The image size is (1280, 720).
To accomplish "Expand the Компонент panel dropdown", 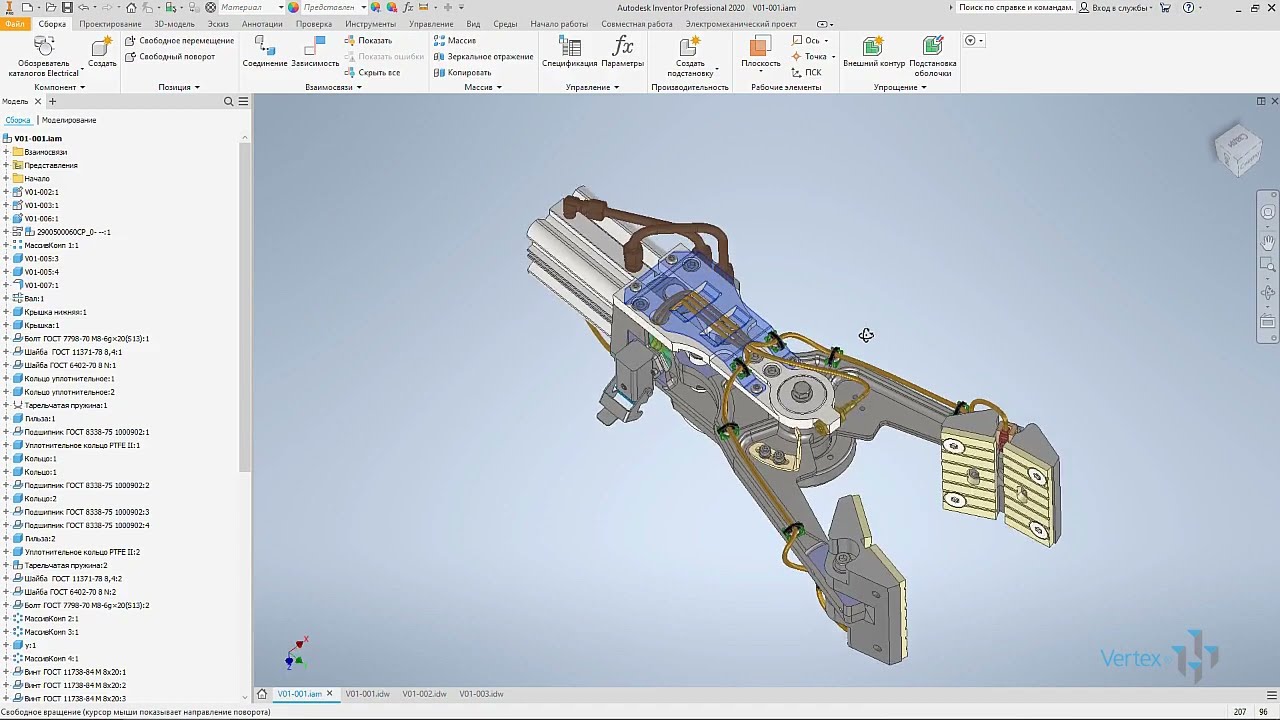I will point(60,87).
